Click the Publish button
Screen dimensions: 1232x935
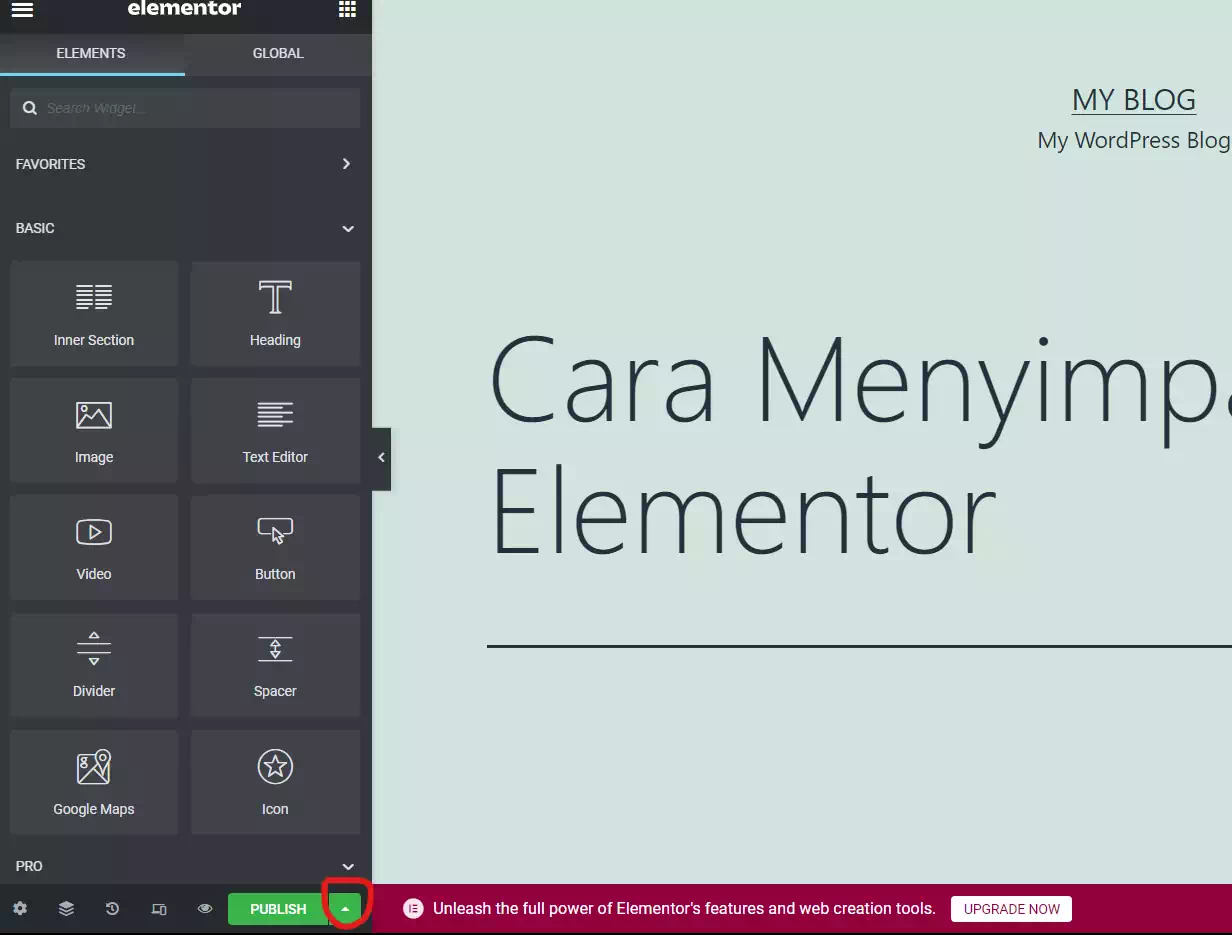[278, 909]
